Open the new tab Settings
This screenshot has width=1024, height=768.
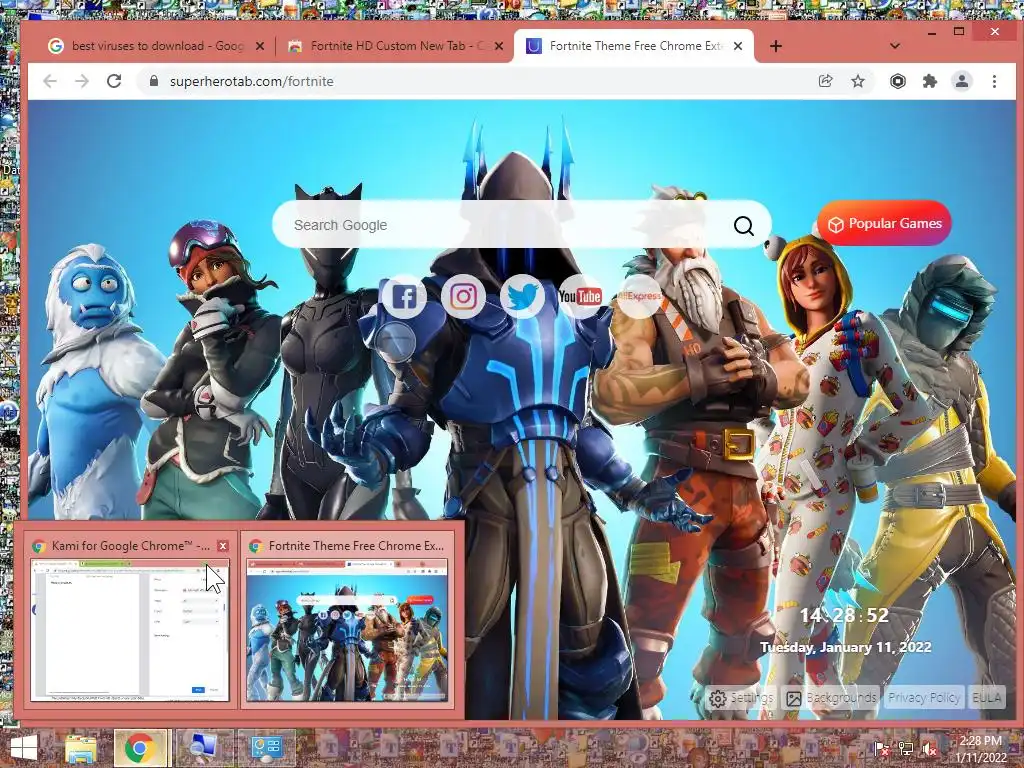(741, 698)
